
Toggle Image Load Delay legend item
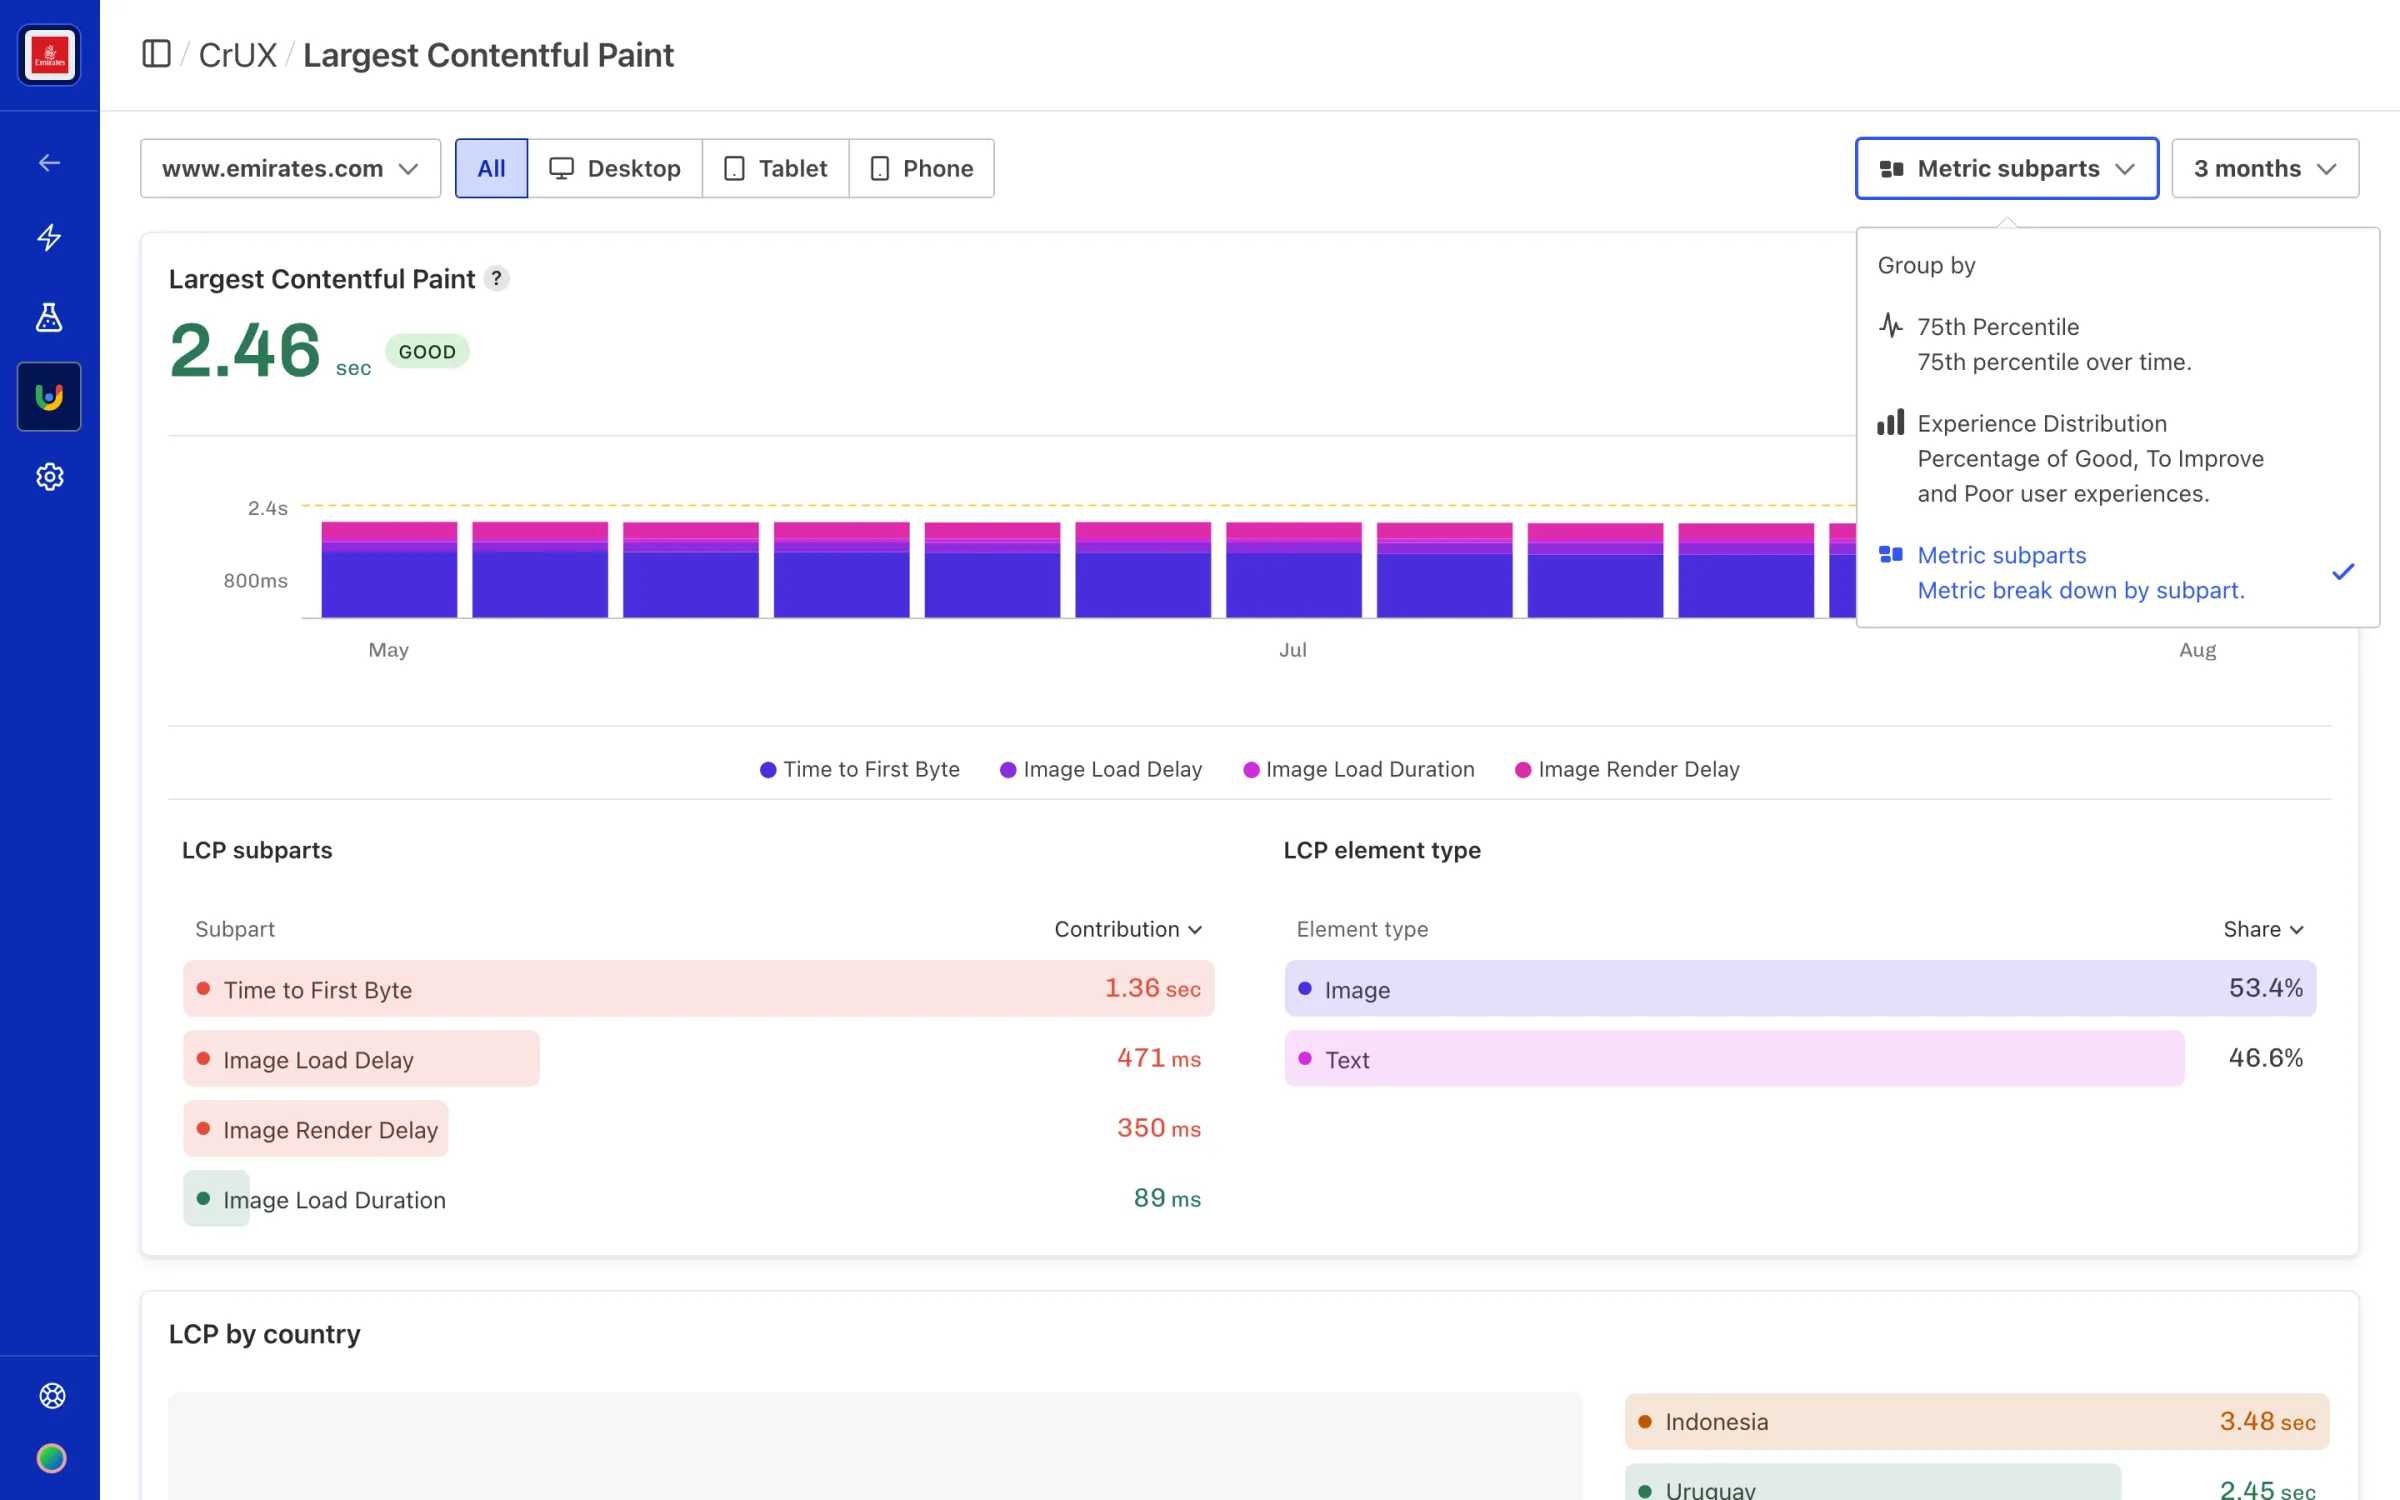point(1100,769)
